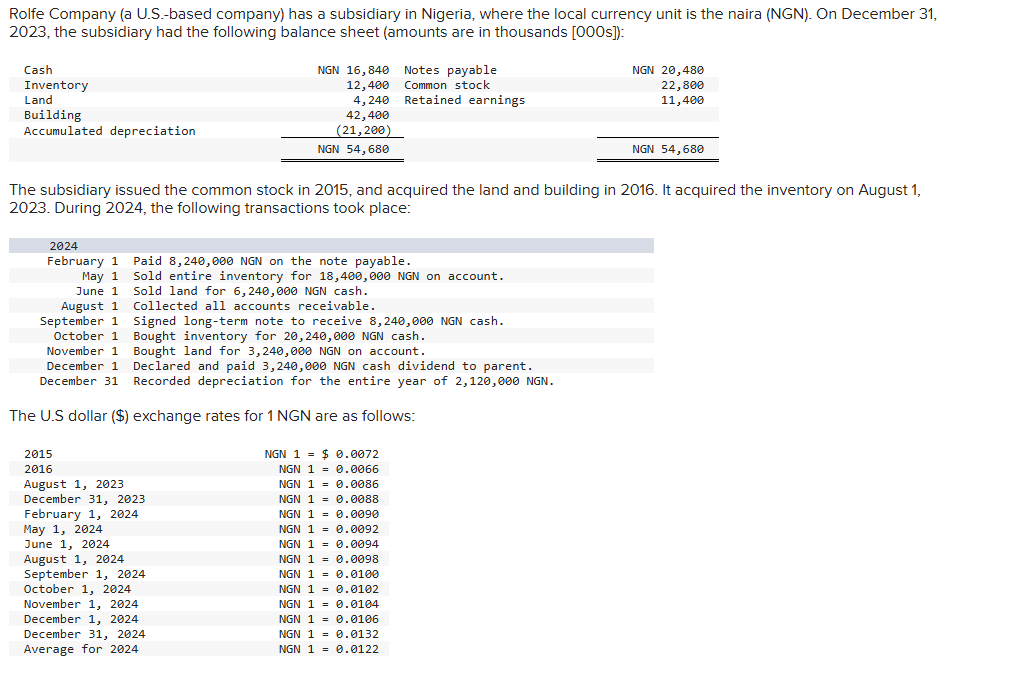Click the Building row label
Image resolution: width=1014 pixels, height=676 pixels.
coord(52,115)
